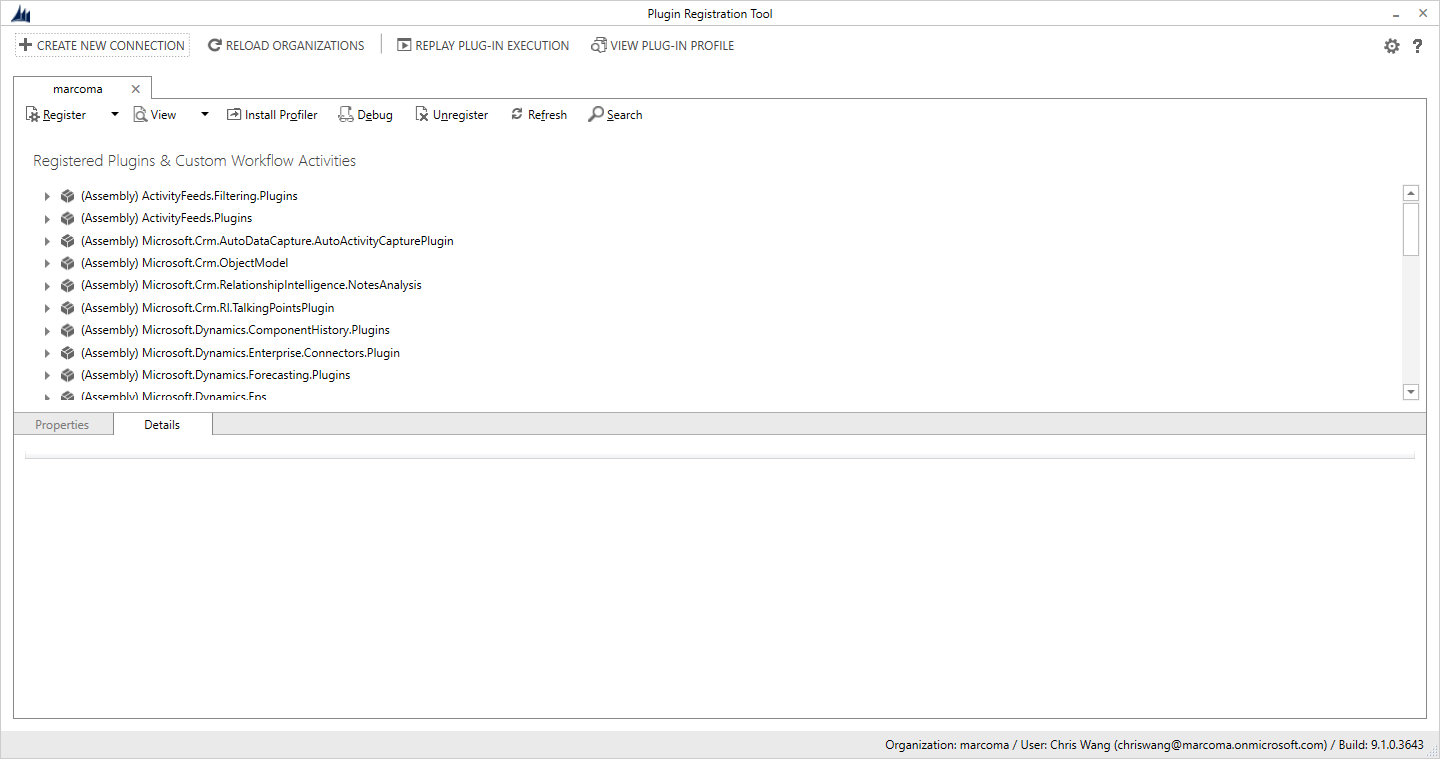The height and width of the screenshot is (759, 1440).
Task: Open the View dropdown arrow
Action: (205, 115)
